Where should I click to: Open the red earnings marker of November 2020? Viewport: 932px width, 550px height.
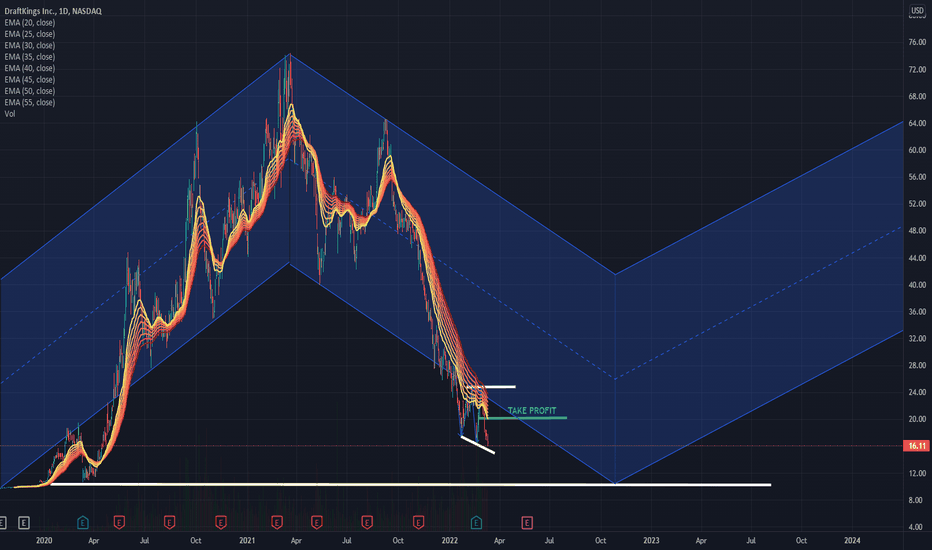(x=221, y=523)
